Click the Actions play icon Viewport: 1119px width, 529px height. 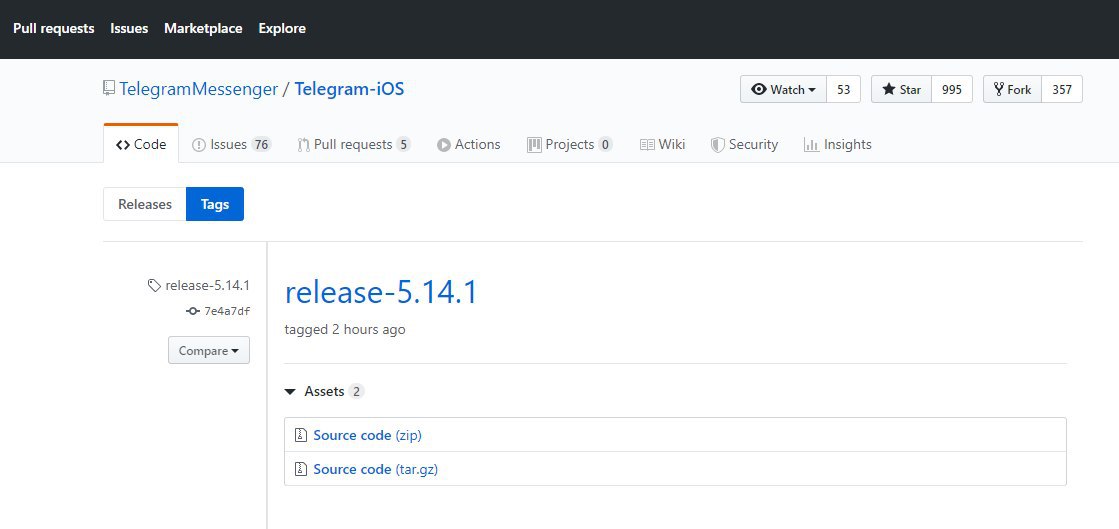443,145
